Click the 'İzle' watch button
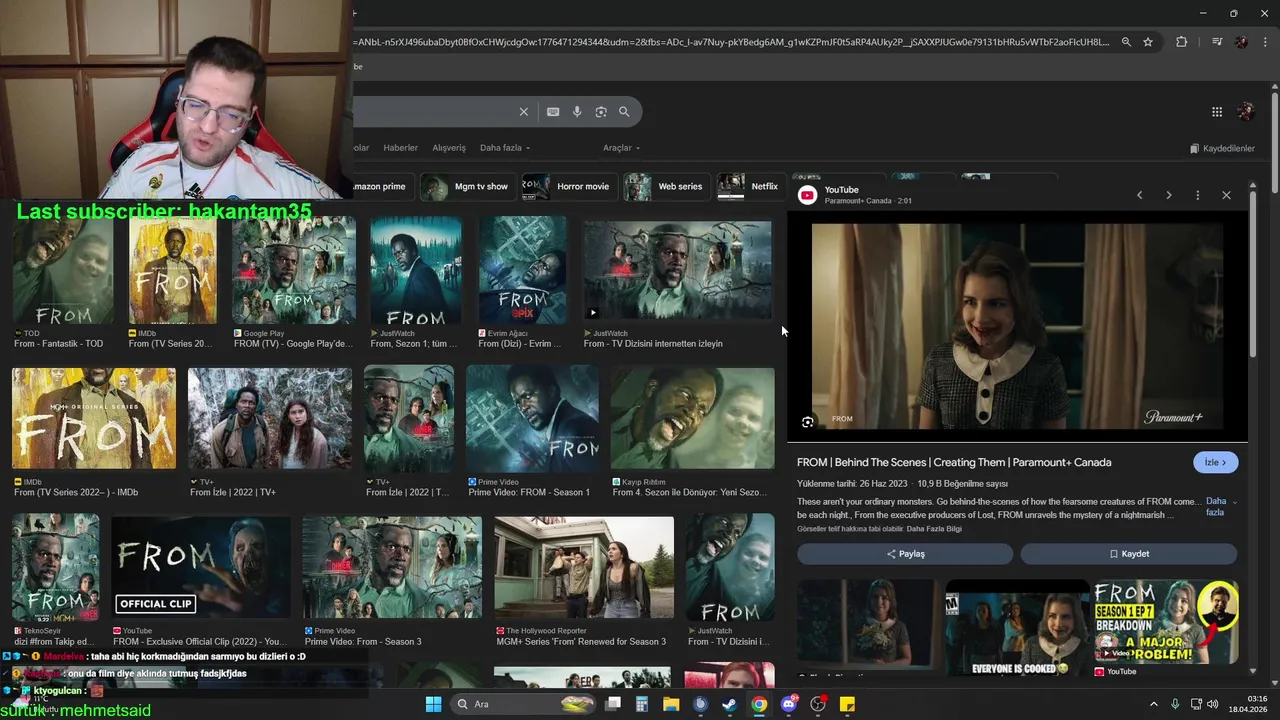Screen dimensions: 1280x720 (x=1216, y=462)
